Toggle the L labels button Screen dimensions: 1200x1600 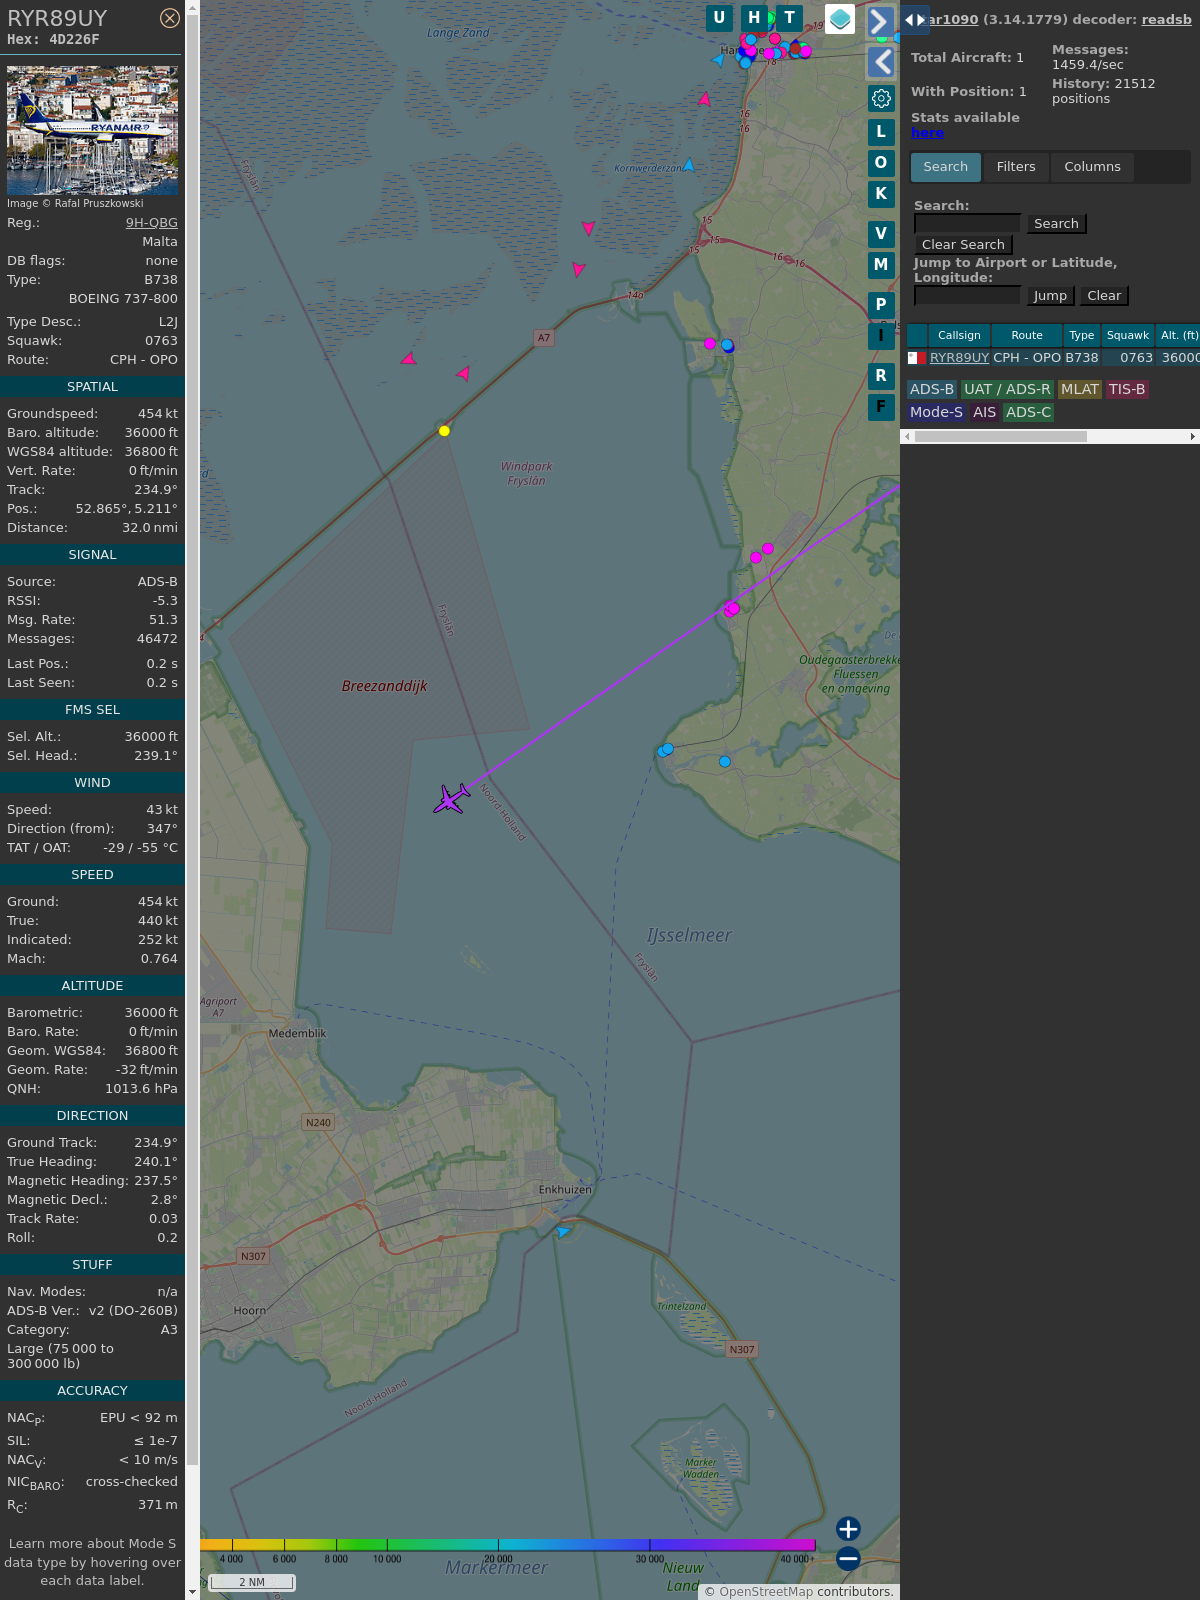coord(881,131)
